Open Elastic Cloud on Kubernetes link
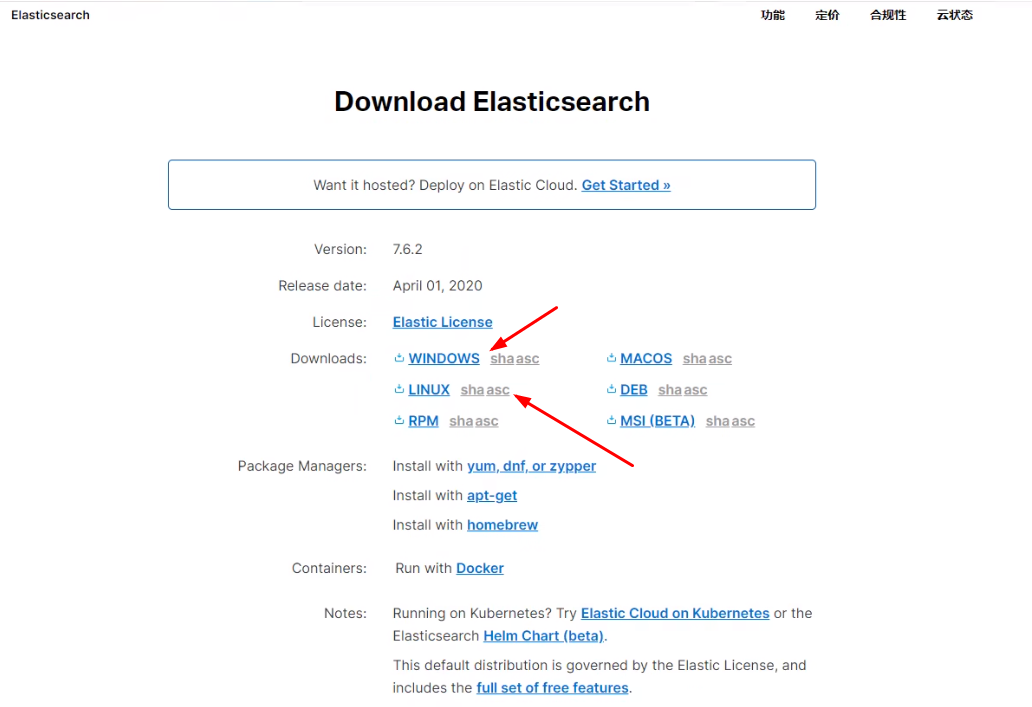The width and height of the screenshot is (1032, 707). 675,613
